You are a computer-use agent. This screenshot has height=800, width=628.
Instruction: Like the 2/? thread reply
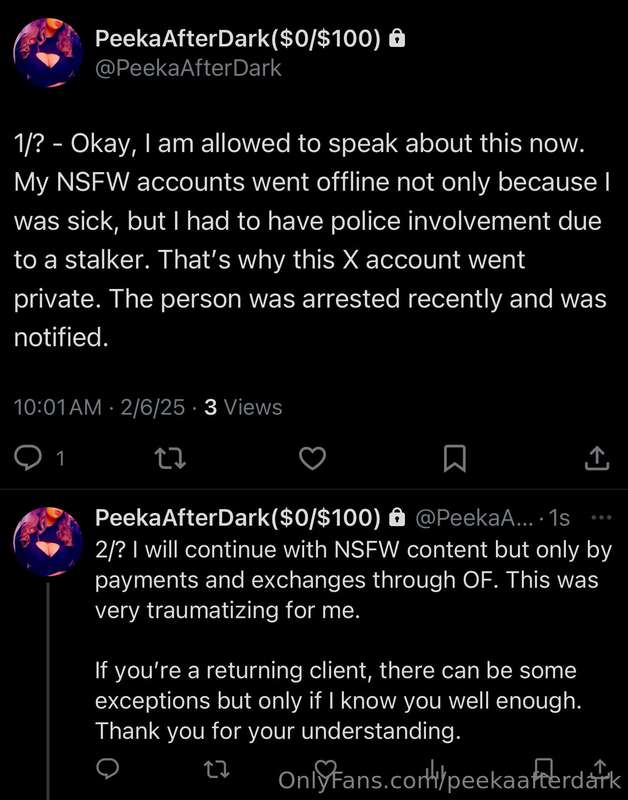pyautogui.click(x=325, y=768)
